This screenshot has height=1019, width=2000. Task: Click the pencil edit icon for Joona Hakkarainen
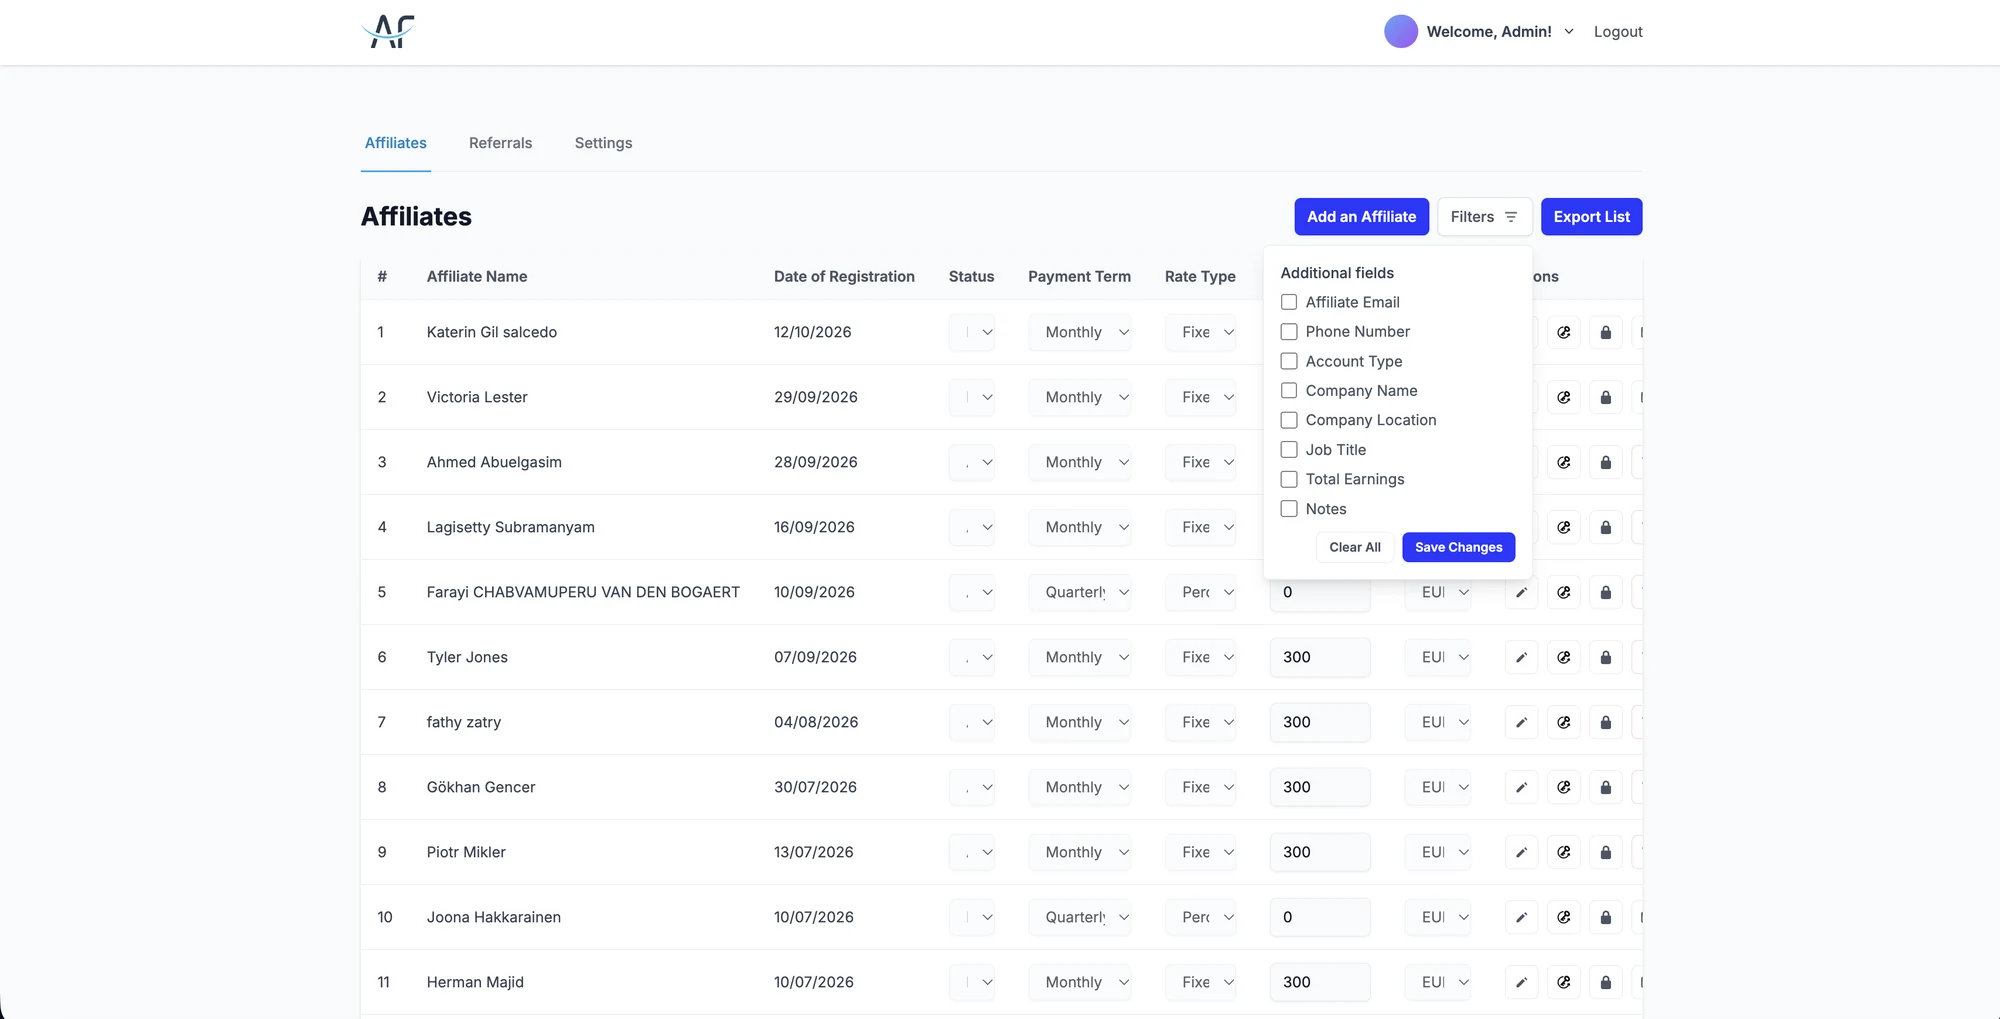(x=1521, y=917)
